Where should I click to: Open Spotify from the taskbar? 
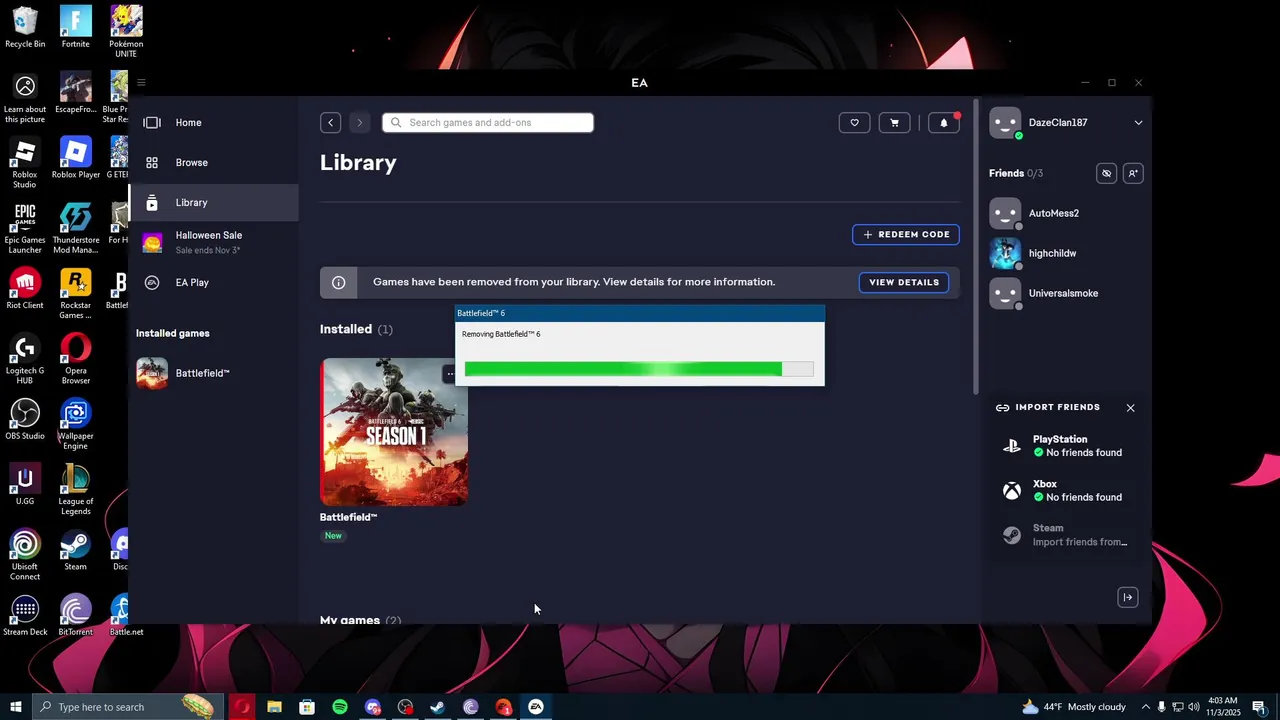[340, 707]
